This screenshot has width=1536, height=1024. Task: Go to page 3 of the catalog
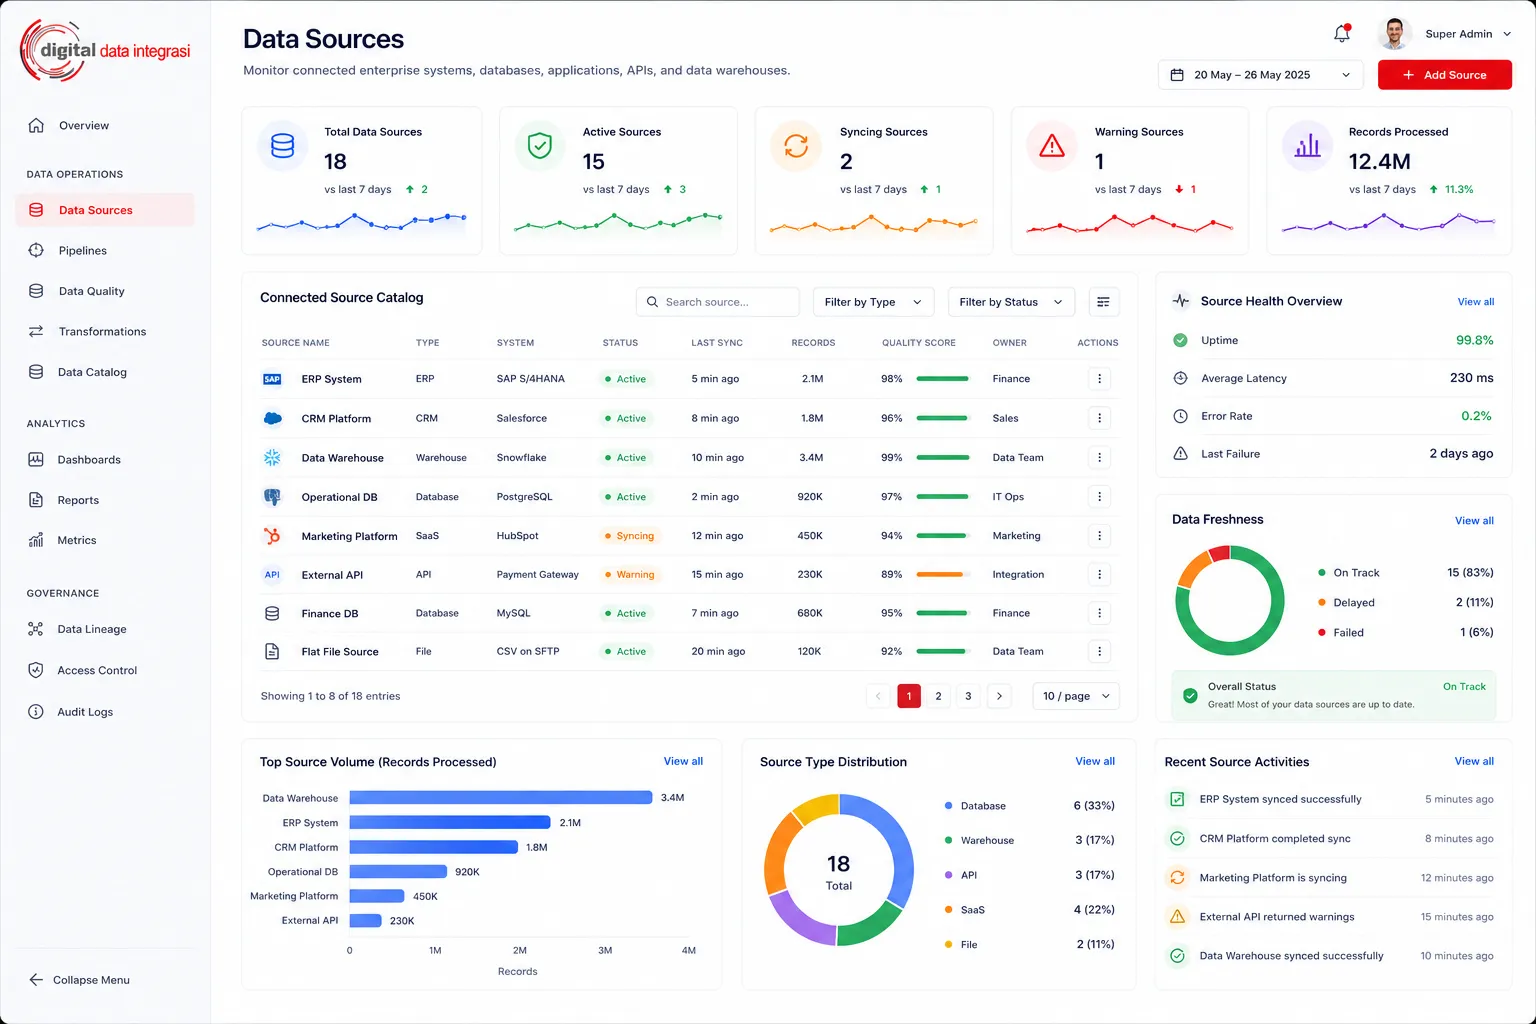[x=968, y=696]
